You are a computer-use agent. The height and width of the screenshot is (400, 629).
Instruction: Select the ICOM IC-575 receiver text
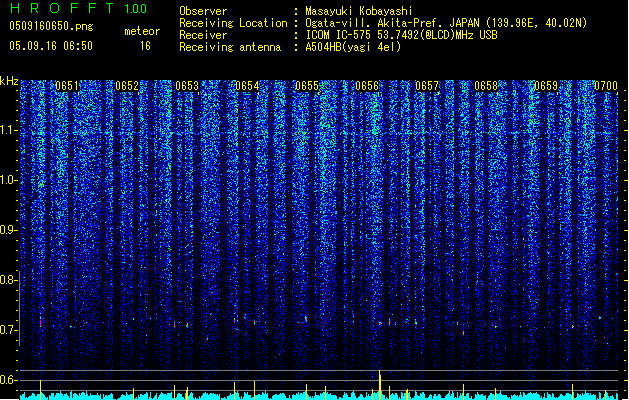coord(401,35)
